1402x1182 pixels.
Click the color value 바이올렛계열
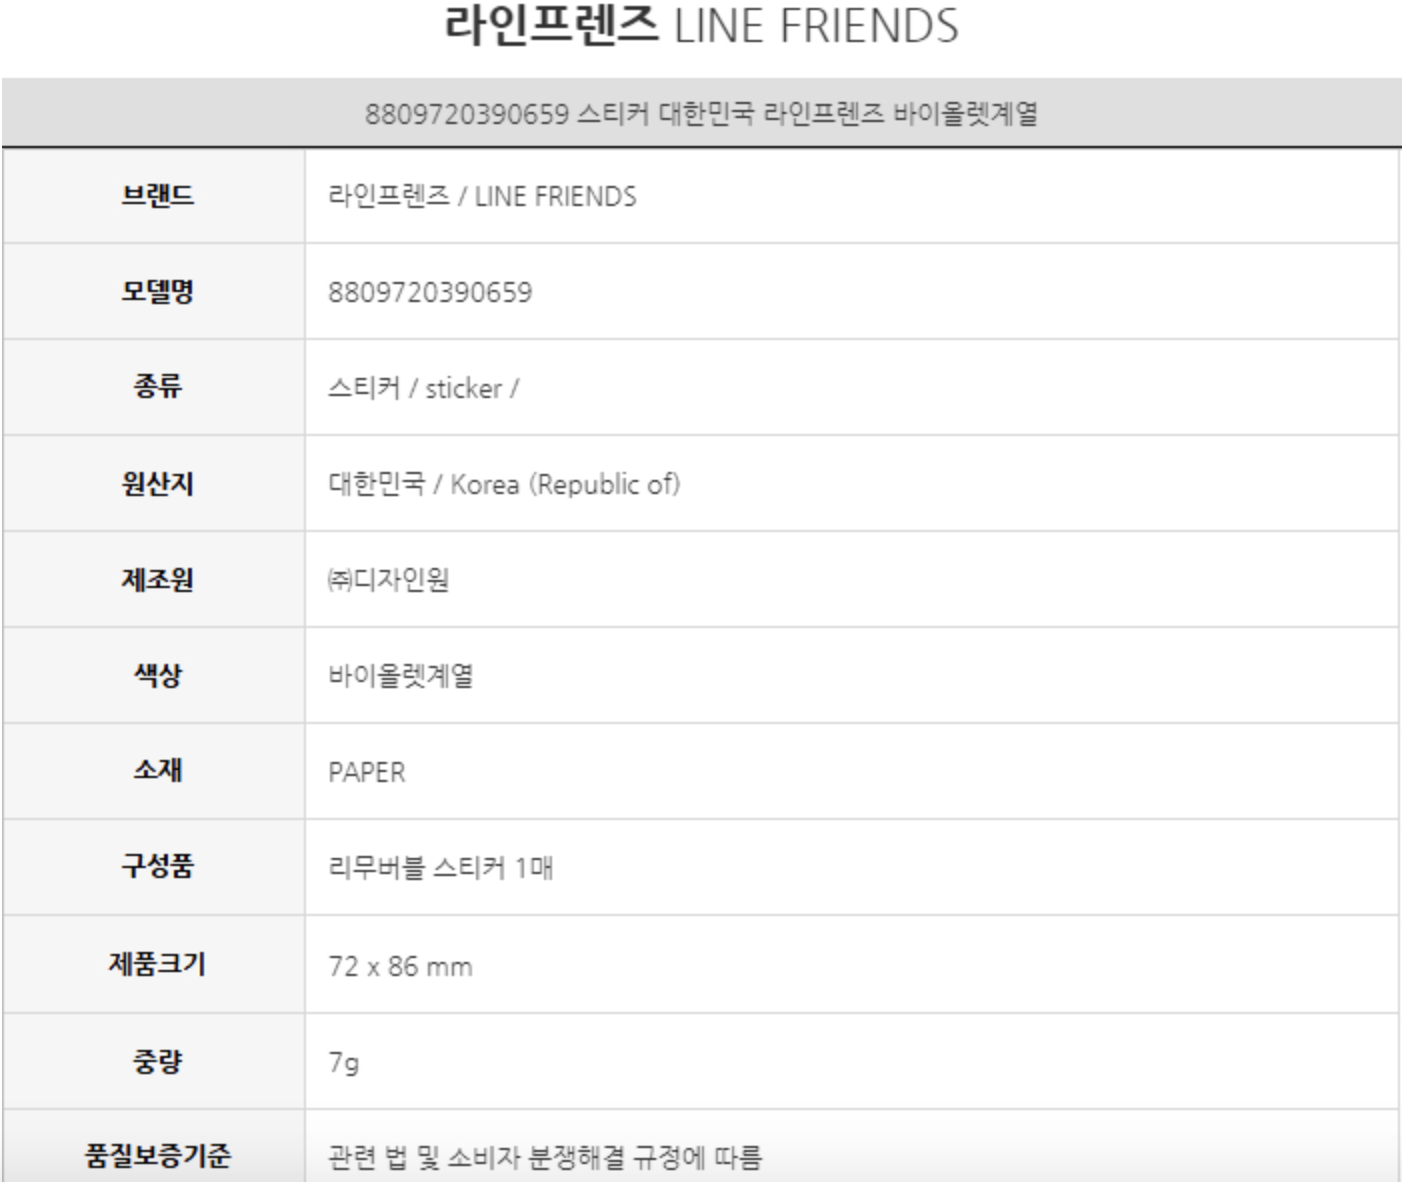(x=401, y=676)
